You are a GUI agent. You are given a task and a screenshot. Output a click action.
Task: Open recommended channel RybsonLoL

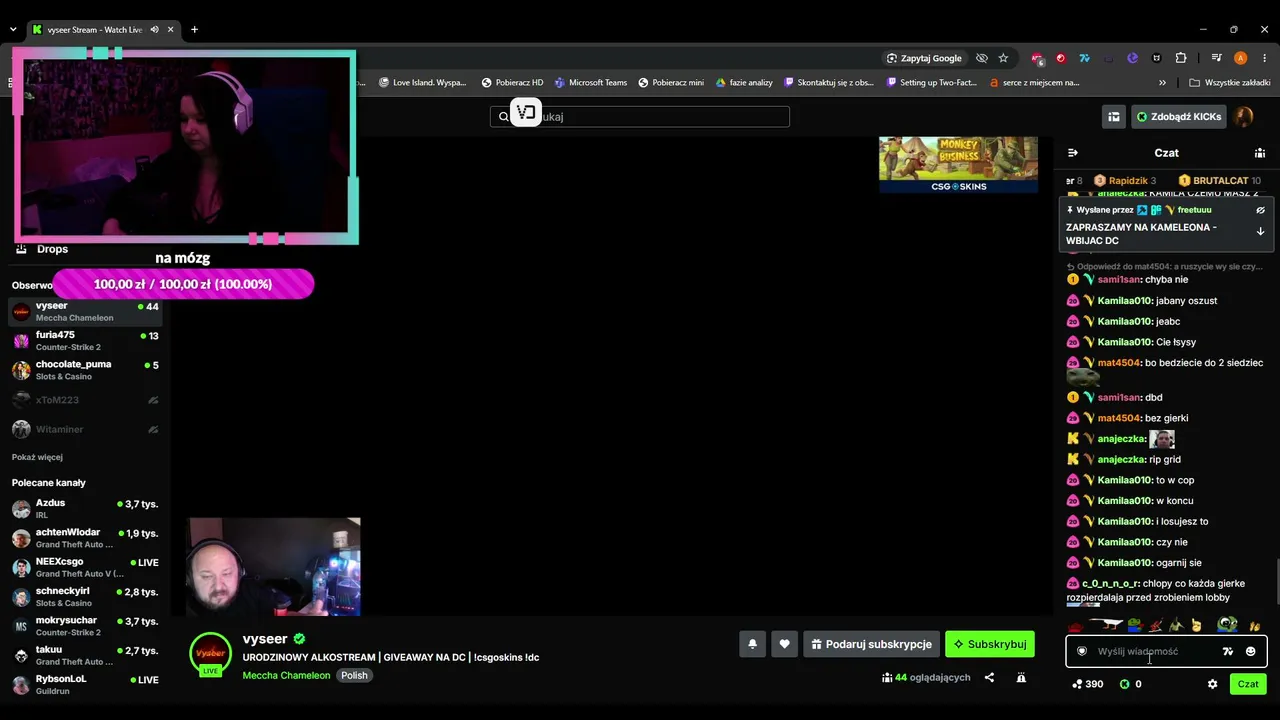(x=85, y=685)
